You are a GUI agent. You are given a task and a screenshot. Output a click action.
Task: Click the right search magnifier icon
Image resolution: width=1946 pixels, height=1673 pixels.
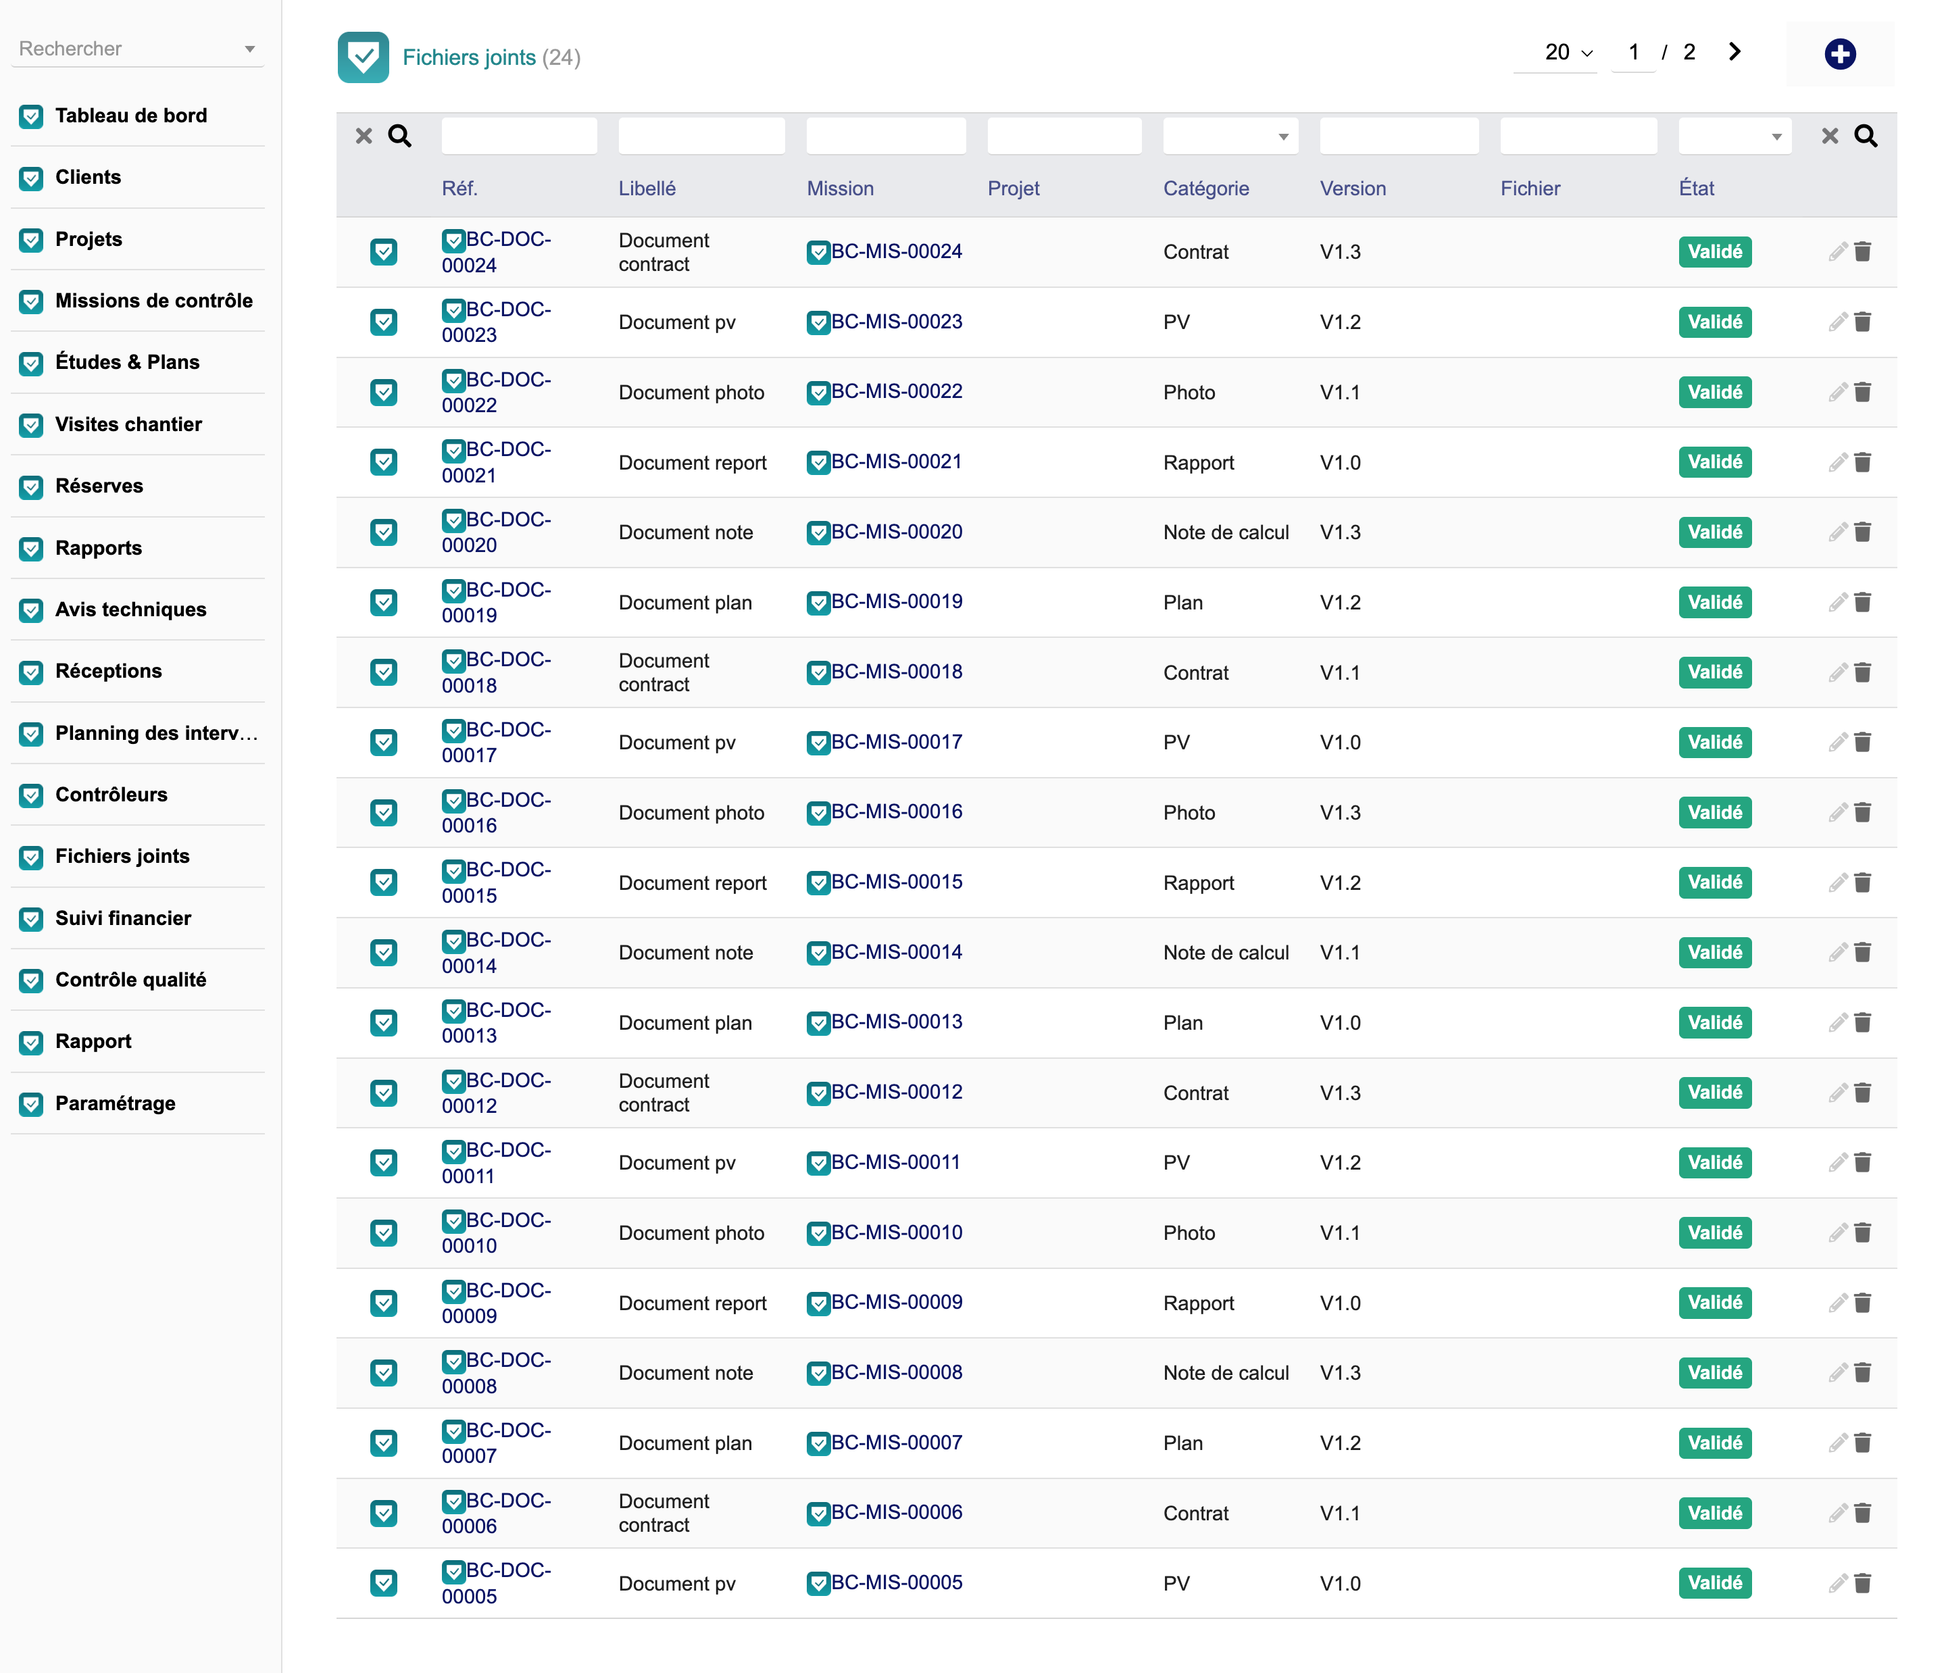pyautogui.click(x=1866, y=136)
